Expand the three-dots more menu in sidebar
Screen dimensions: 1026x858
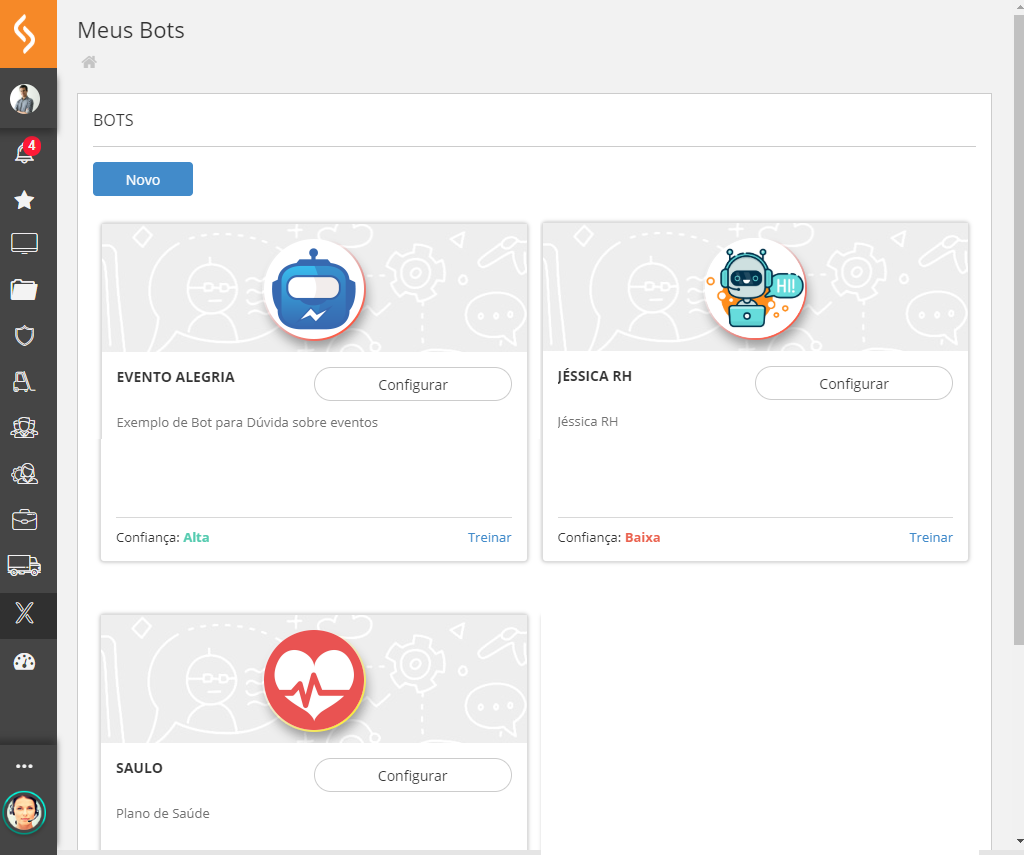tap(25, 766)
